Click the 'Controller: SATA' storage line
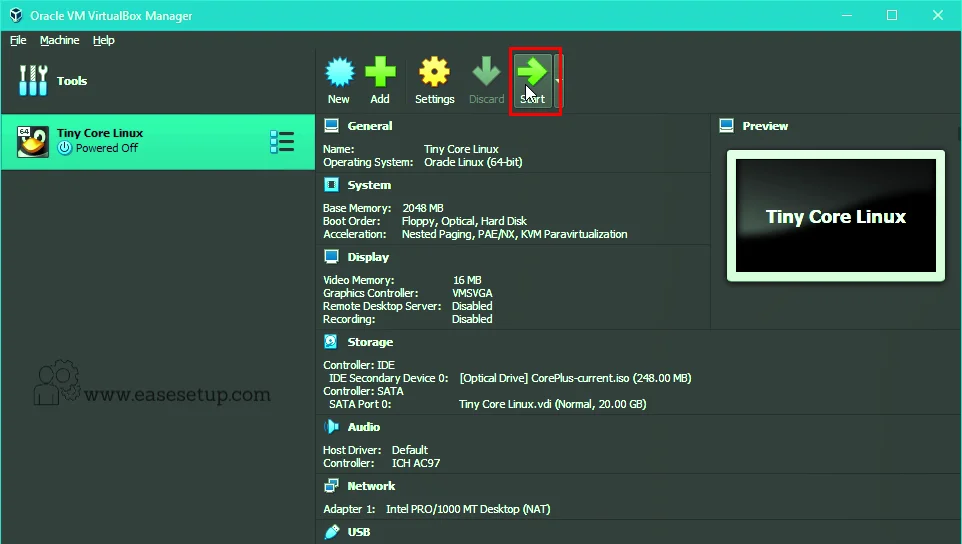 coord(363,391)
